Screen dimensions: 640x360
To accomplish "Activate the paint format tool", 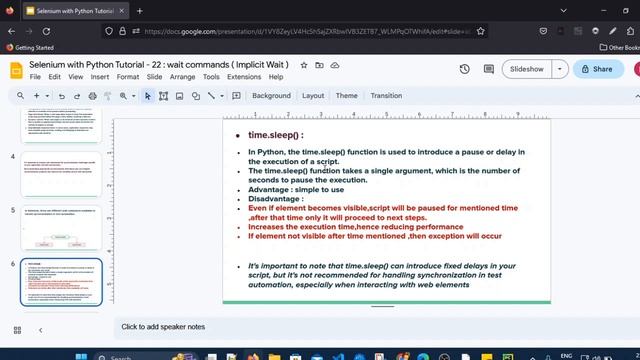I will pyautogui.click(x=108, y=96).
